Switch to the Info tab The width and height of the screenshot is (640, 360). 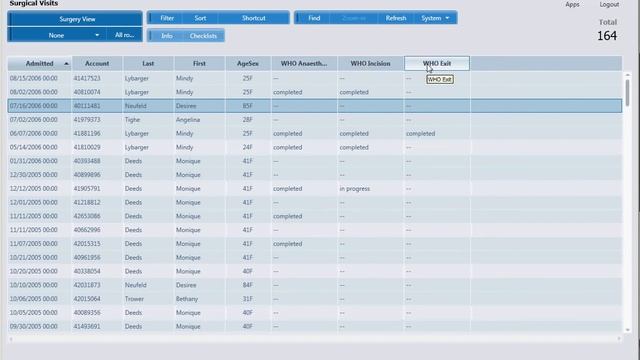pyautogui.click(x=167, y=36)
